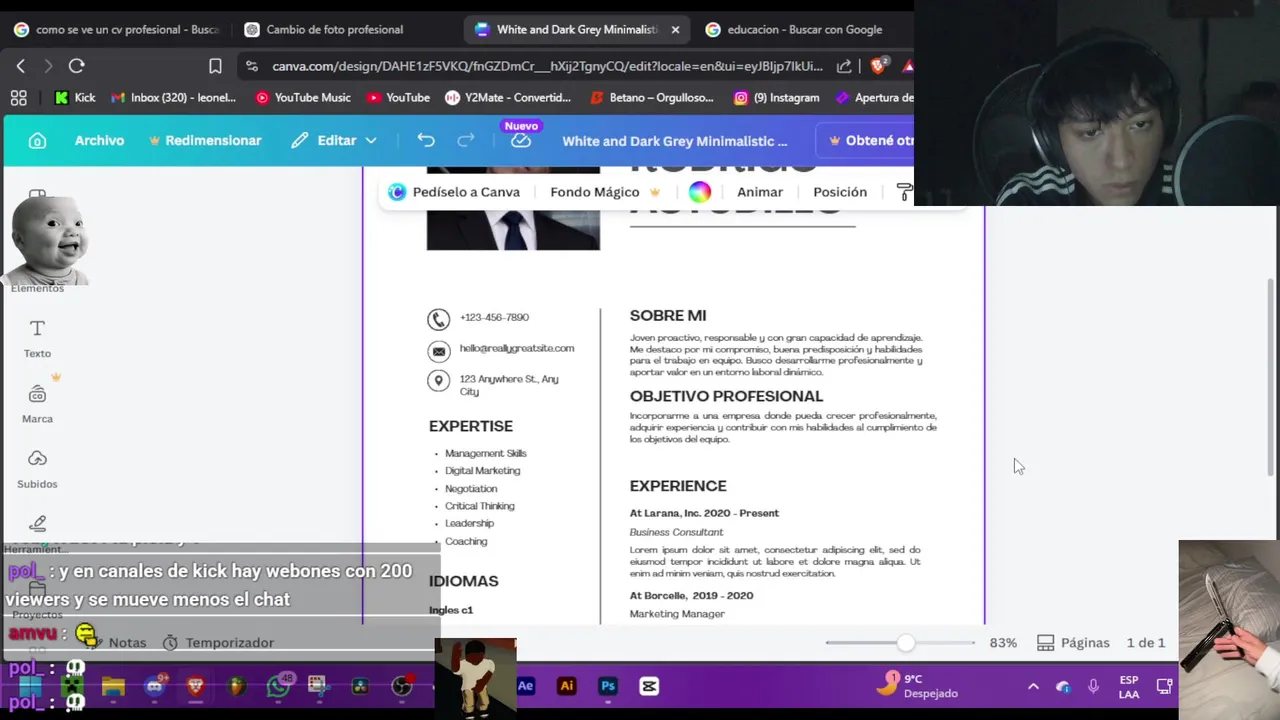Image resolution: width=1280 pixels, height=720 pixels.
Task: Launch Illustrator from taskbar
Action: pos(567,686)
